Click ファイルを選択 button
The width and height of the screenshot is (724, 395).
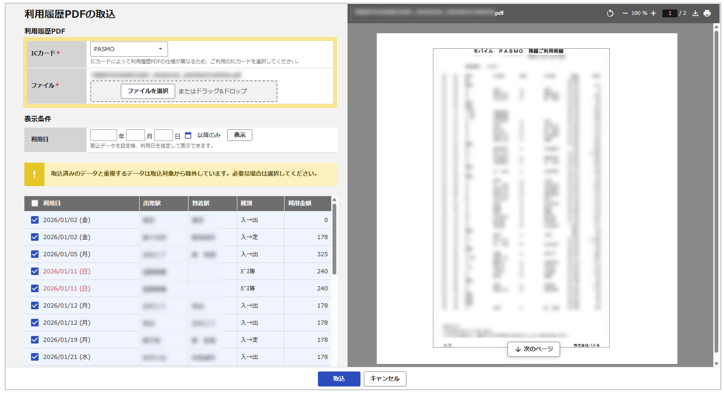(x=148, y=91)
